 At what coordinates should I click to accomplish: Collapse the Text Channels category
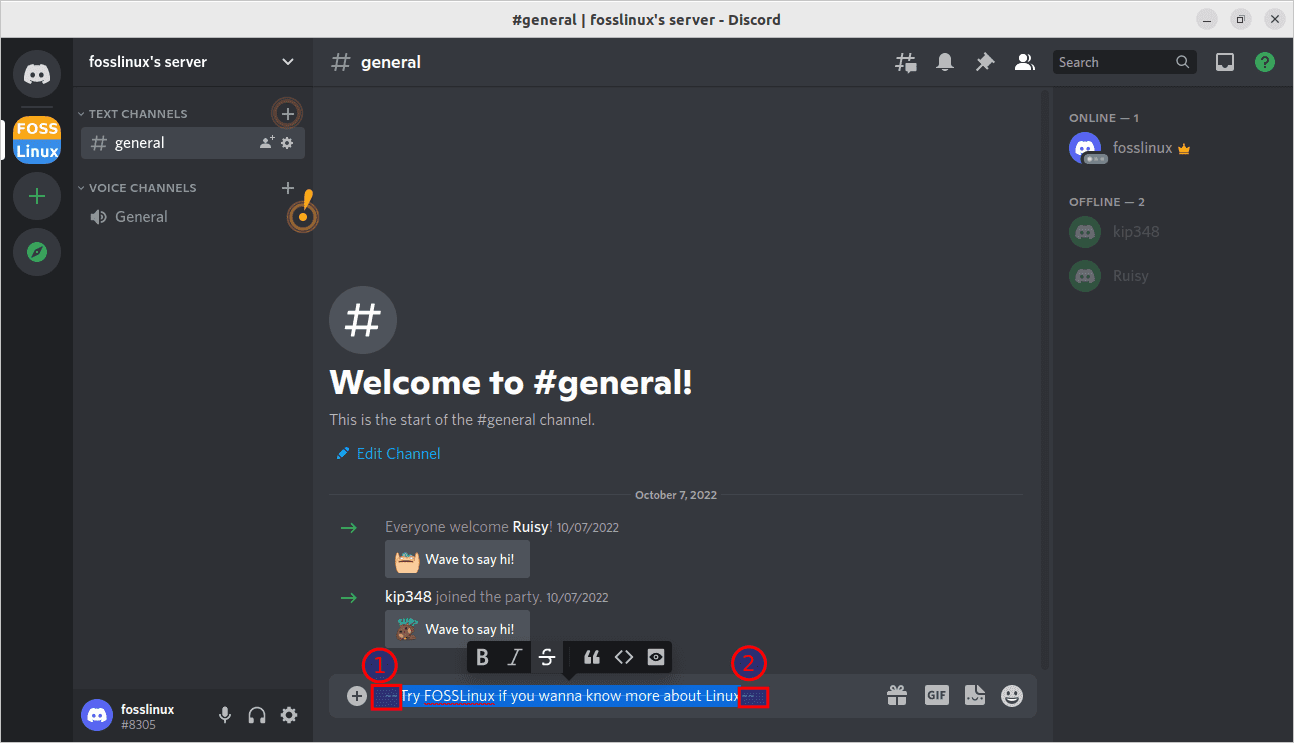[x=133, y=114]
